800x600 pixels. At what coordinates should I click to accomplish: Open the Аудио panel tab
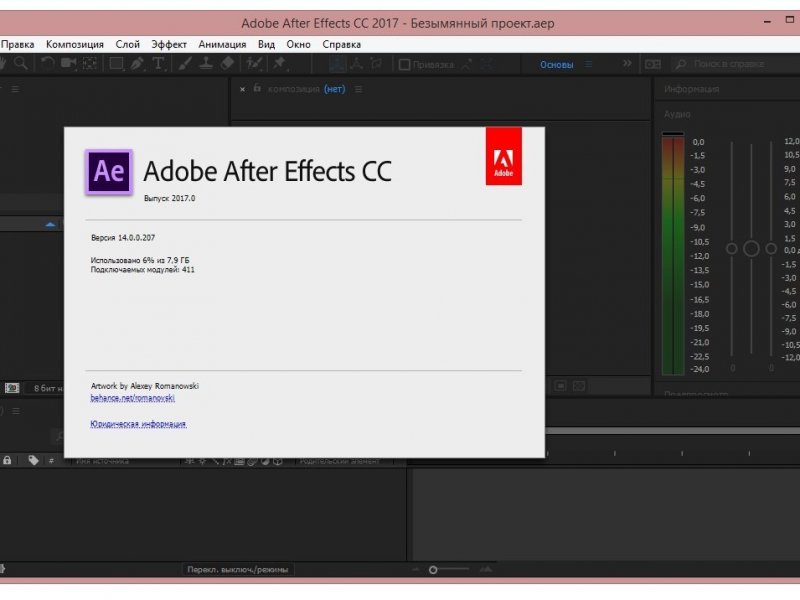tap(677, 114)
